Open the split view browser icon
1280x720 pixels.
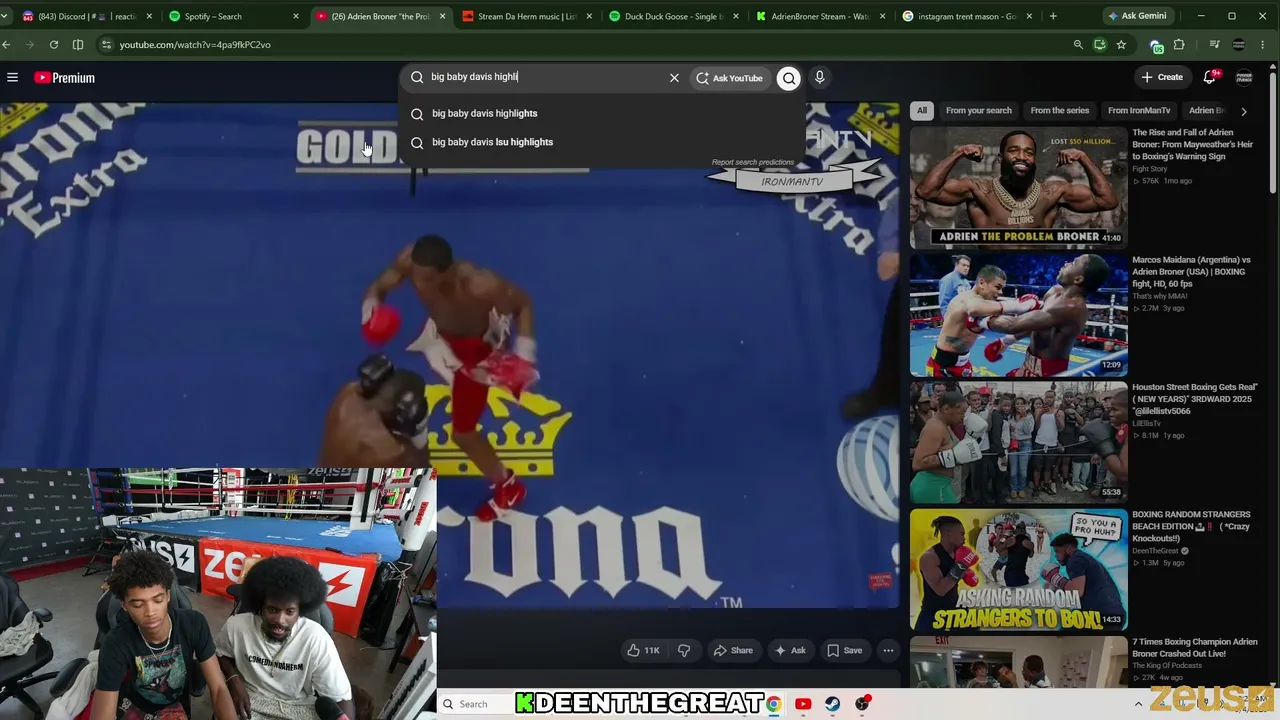78,45
